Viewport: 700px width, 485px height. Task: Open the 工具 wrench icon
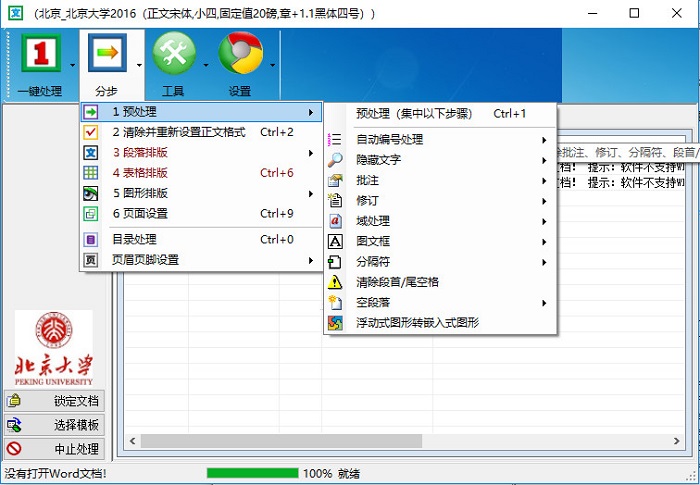click(174, 54)
